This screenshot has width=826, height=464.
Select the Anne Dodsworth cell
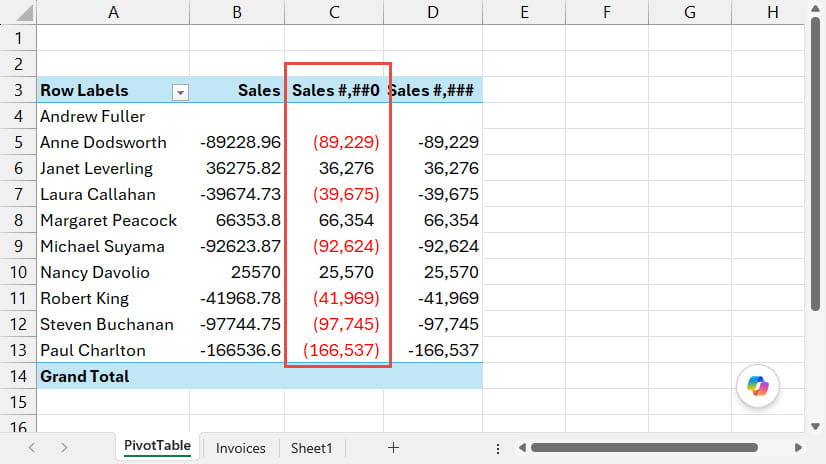113,142
